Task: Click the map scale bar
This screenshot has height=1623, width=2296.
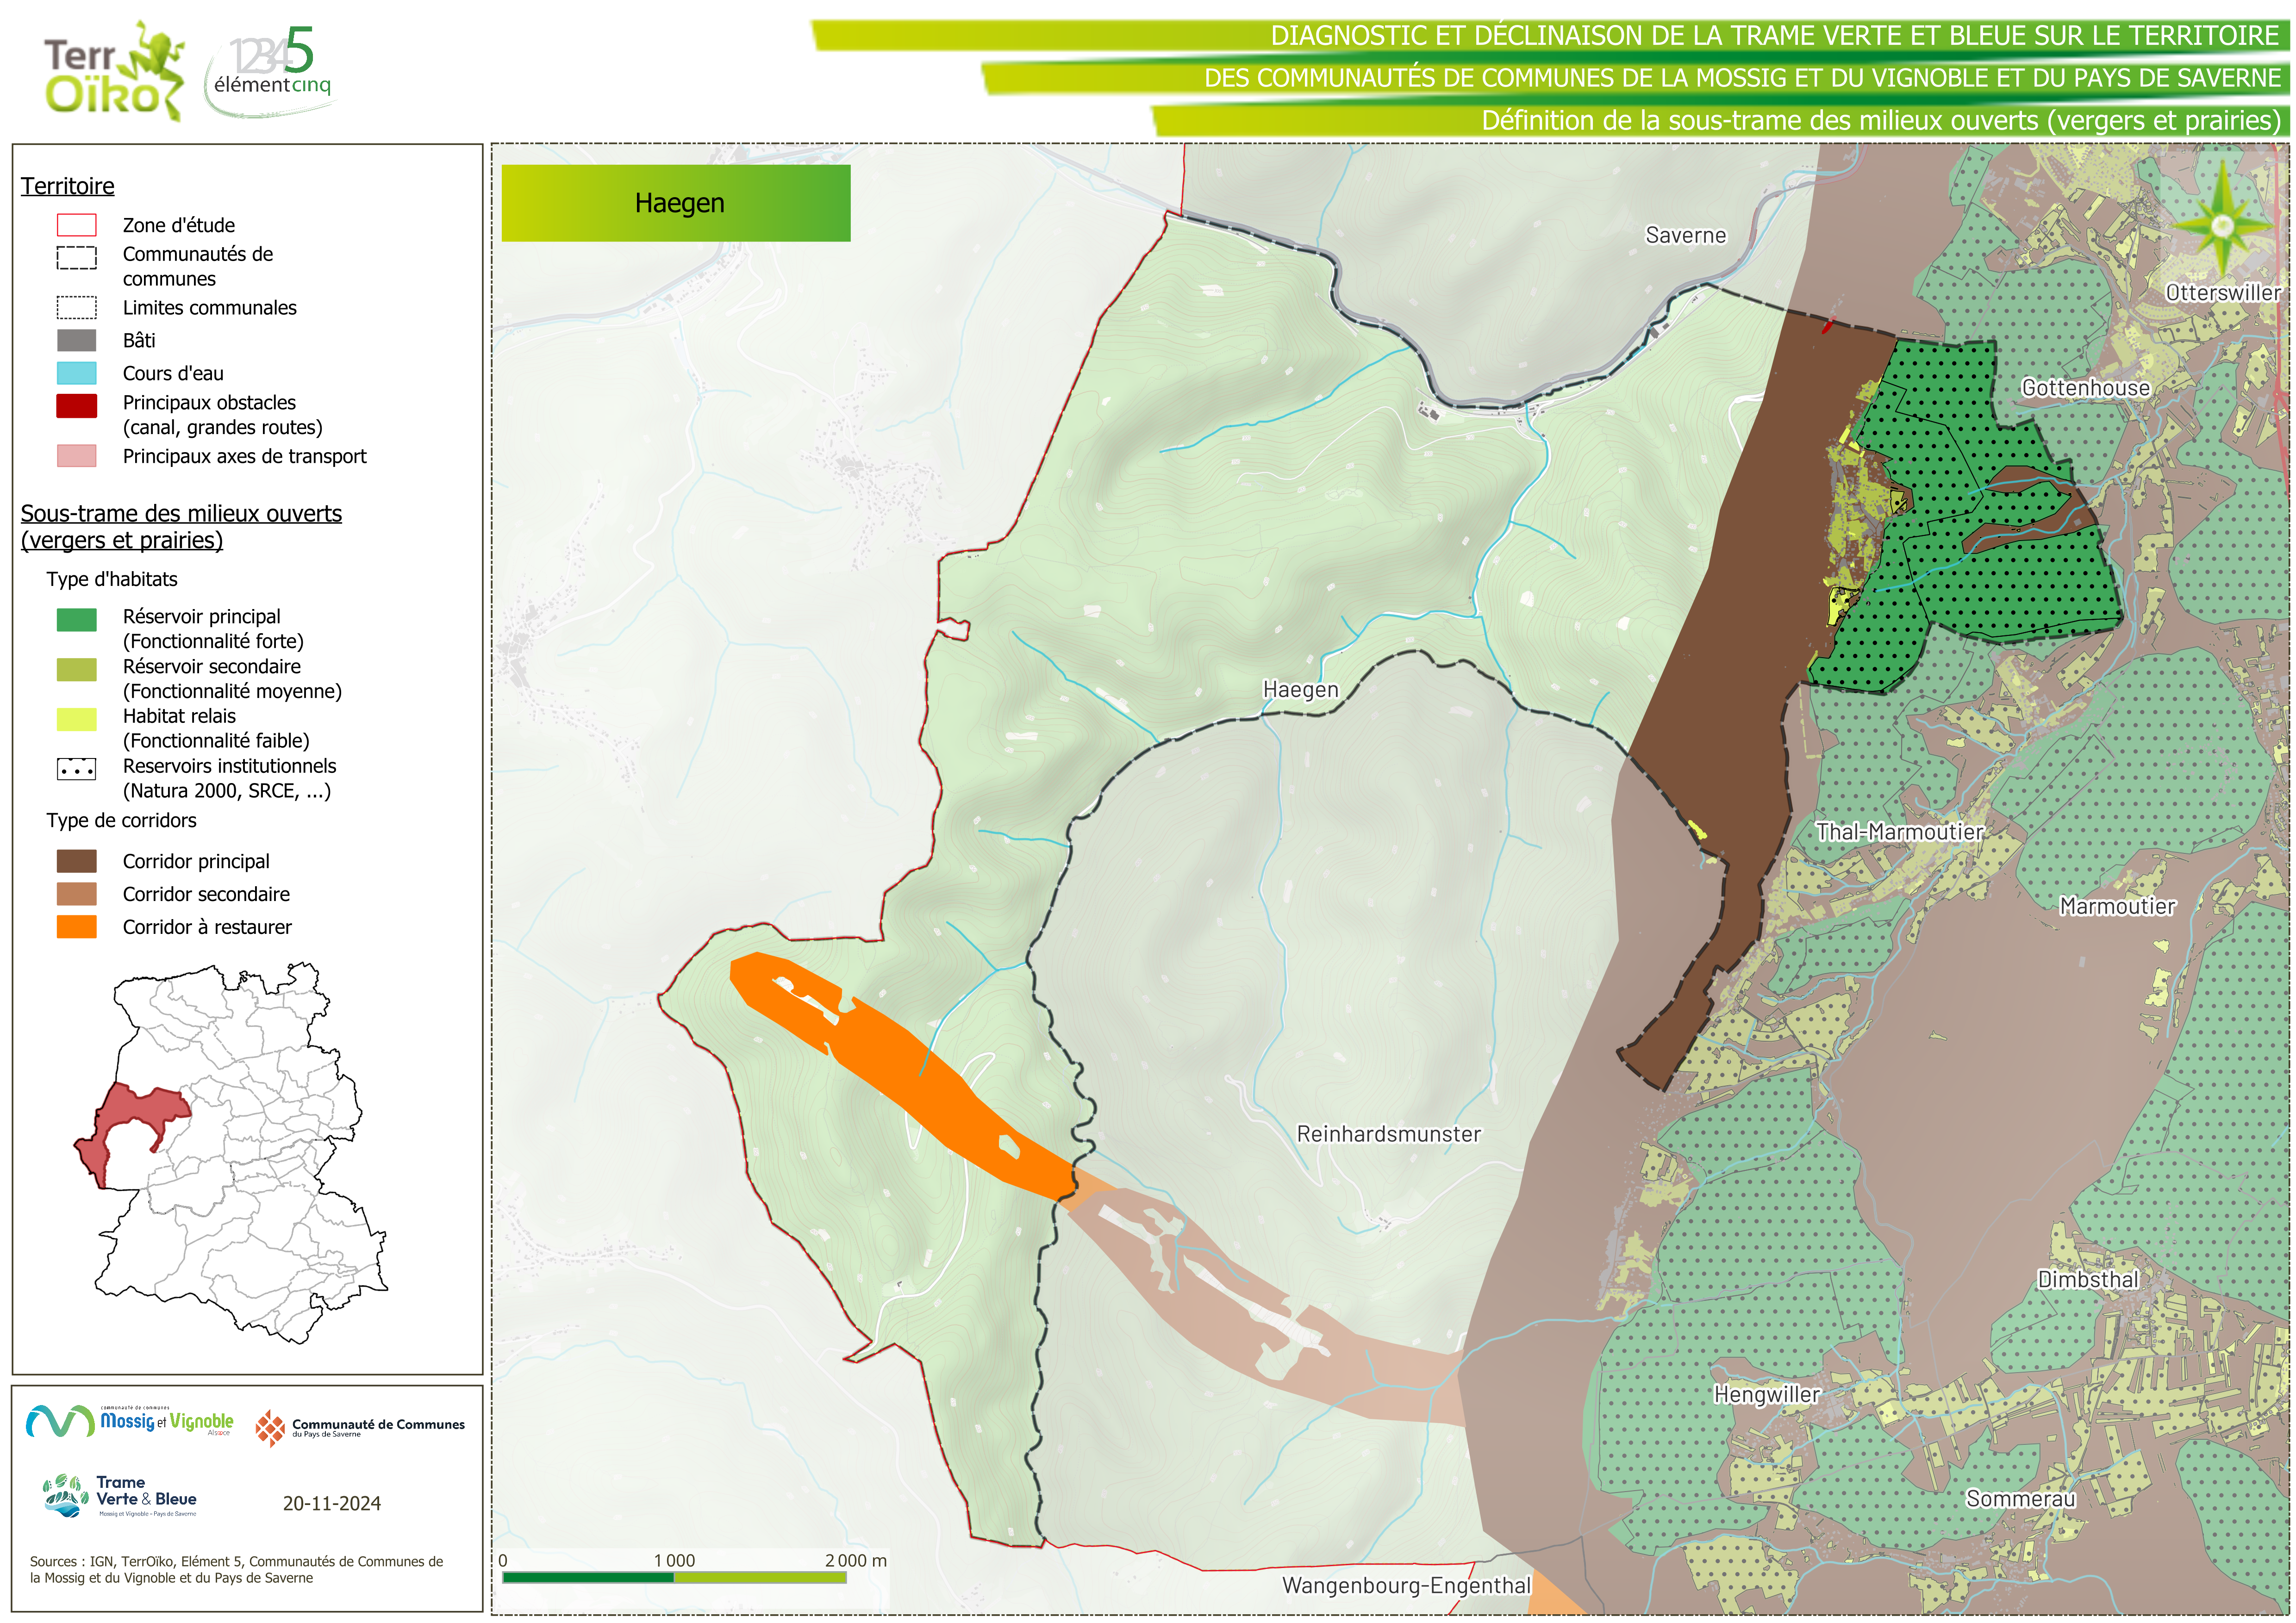Action: point(674,1577)
